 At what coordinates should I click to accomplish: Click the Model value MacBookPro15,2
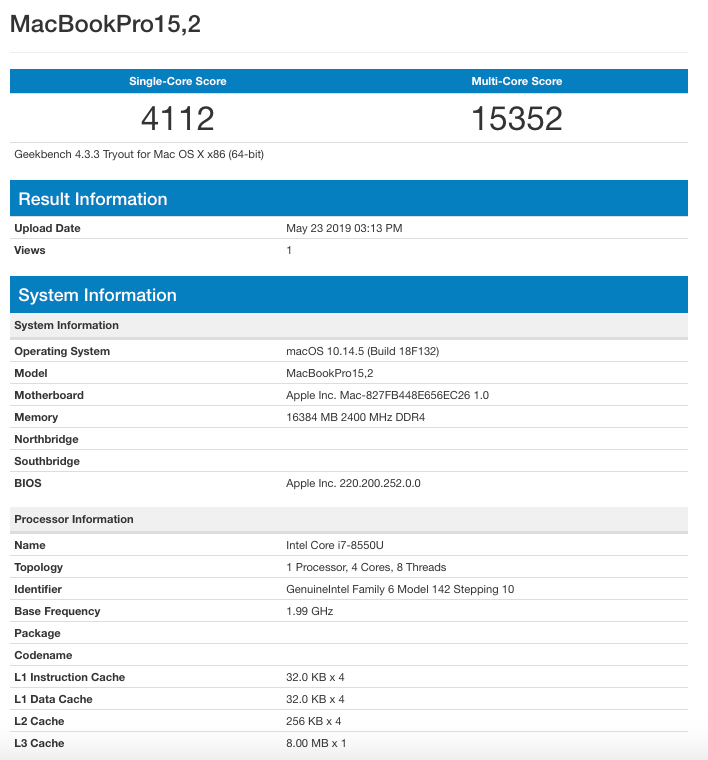pyautogui.click(x=330, y=373)
